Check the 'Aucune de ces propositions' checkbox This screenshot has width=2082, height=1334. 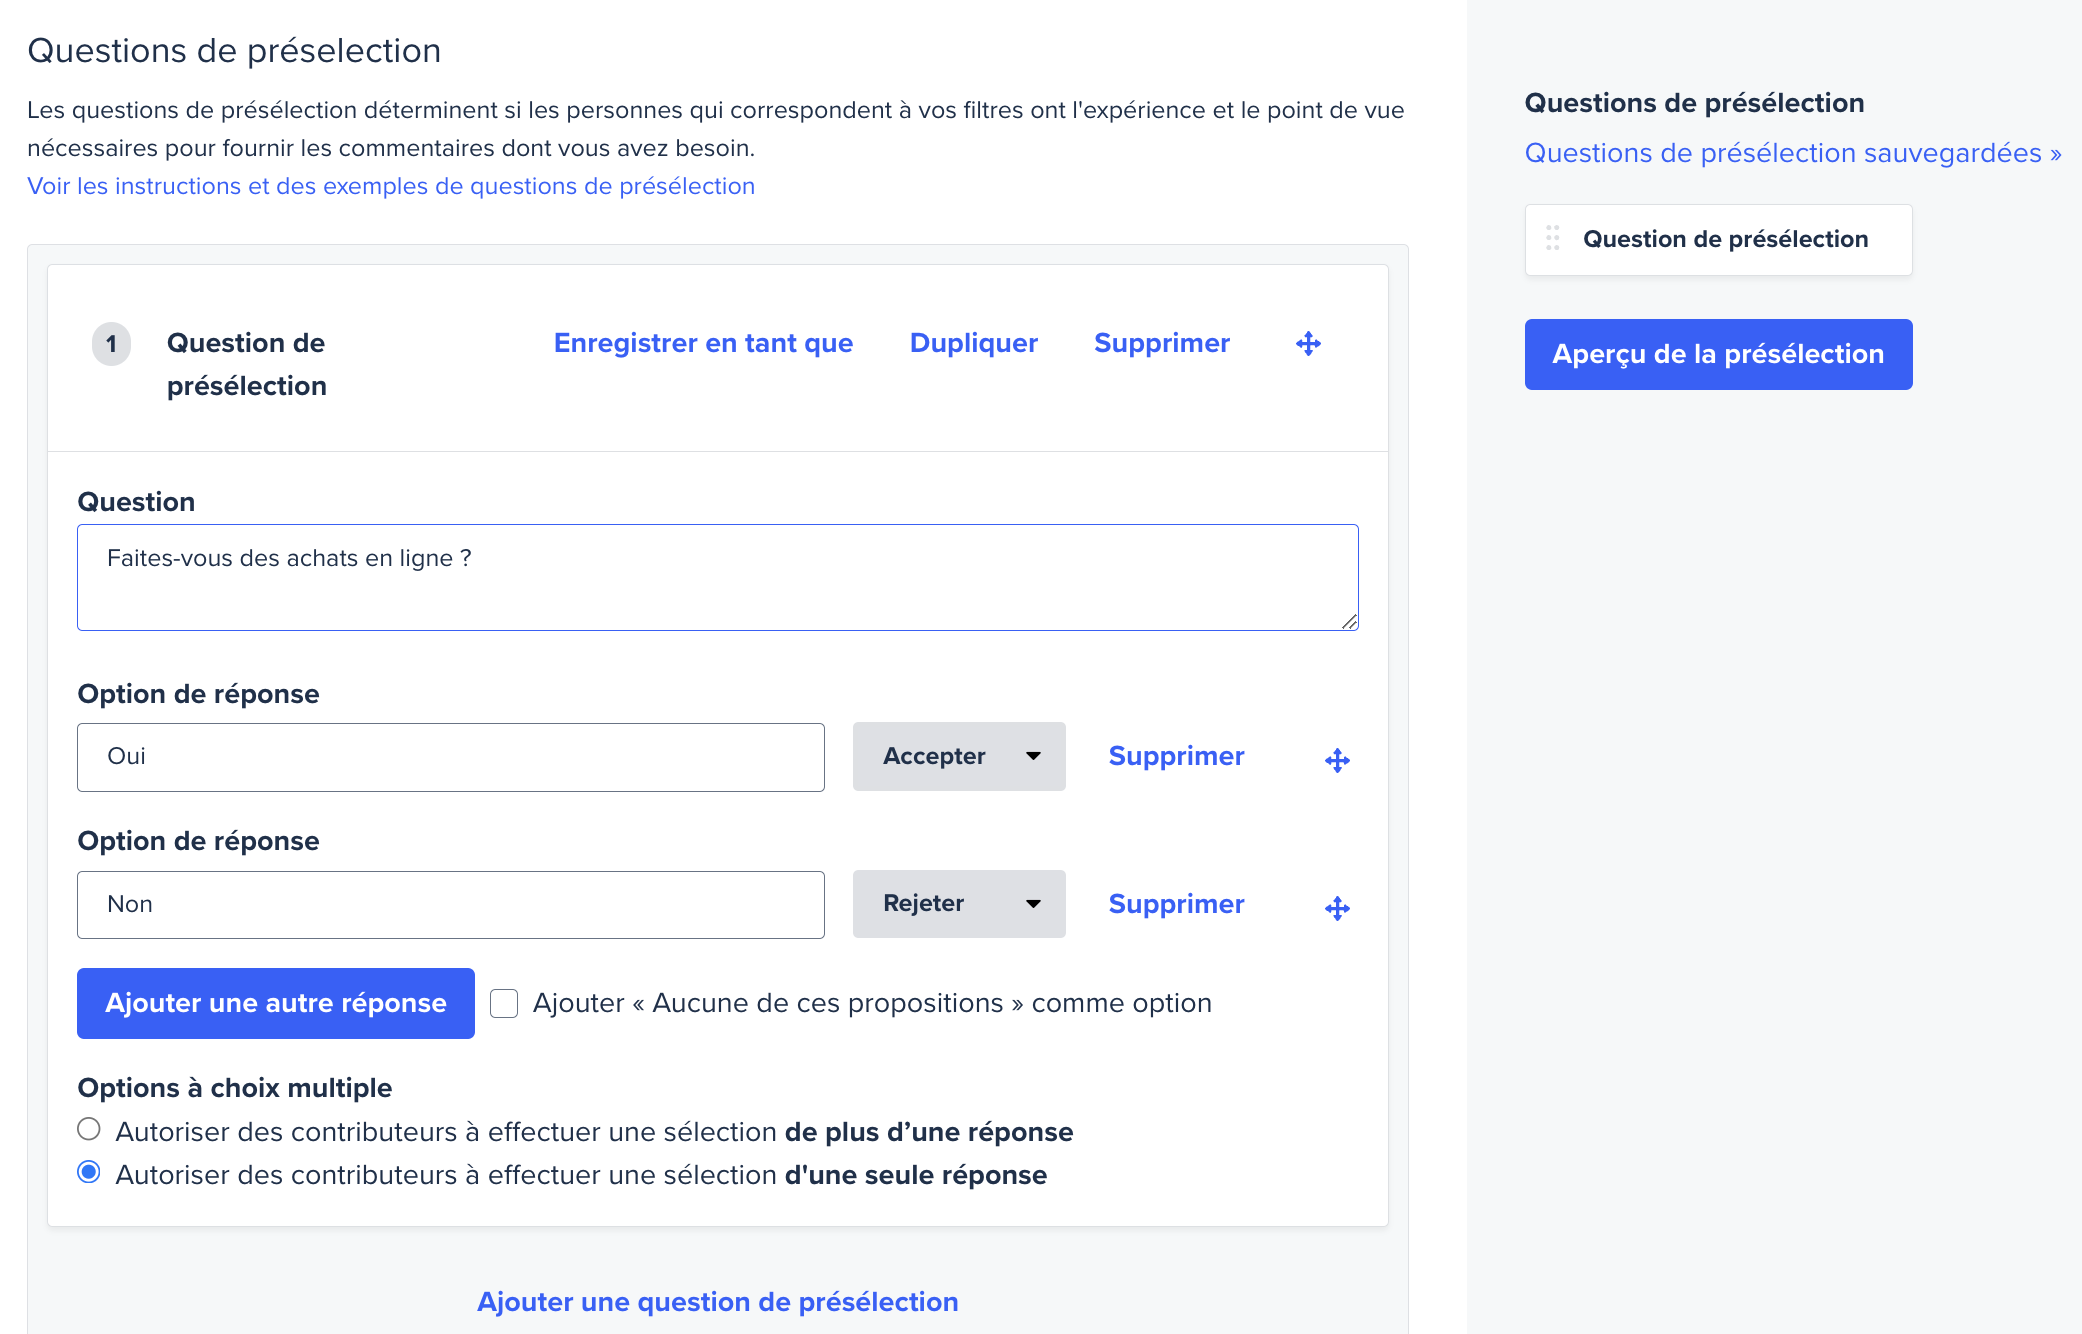click(x=504, y=1003)
